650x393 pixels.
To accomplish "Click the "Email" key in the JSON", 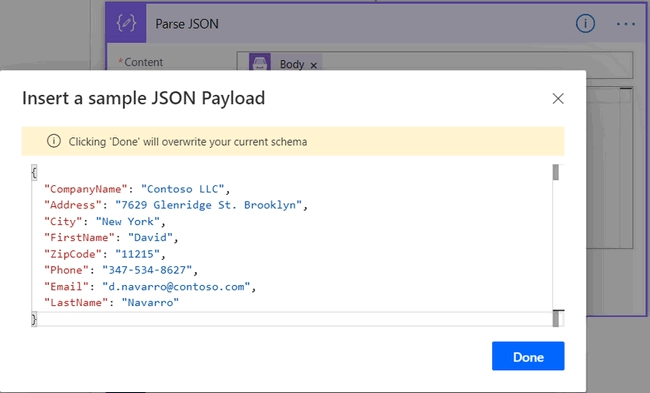I will tap(66, 286).
